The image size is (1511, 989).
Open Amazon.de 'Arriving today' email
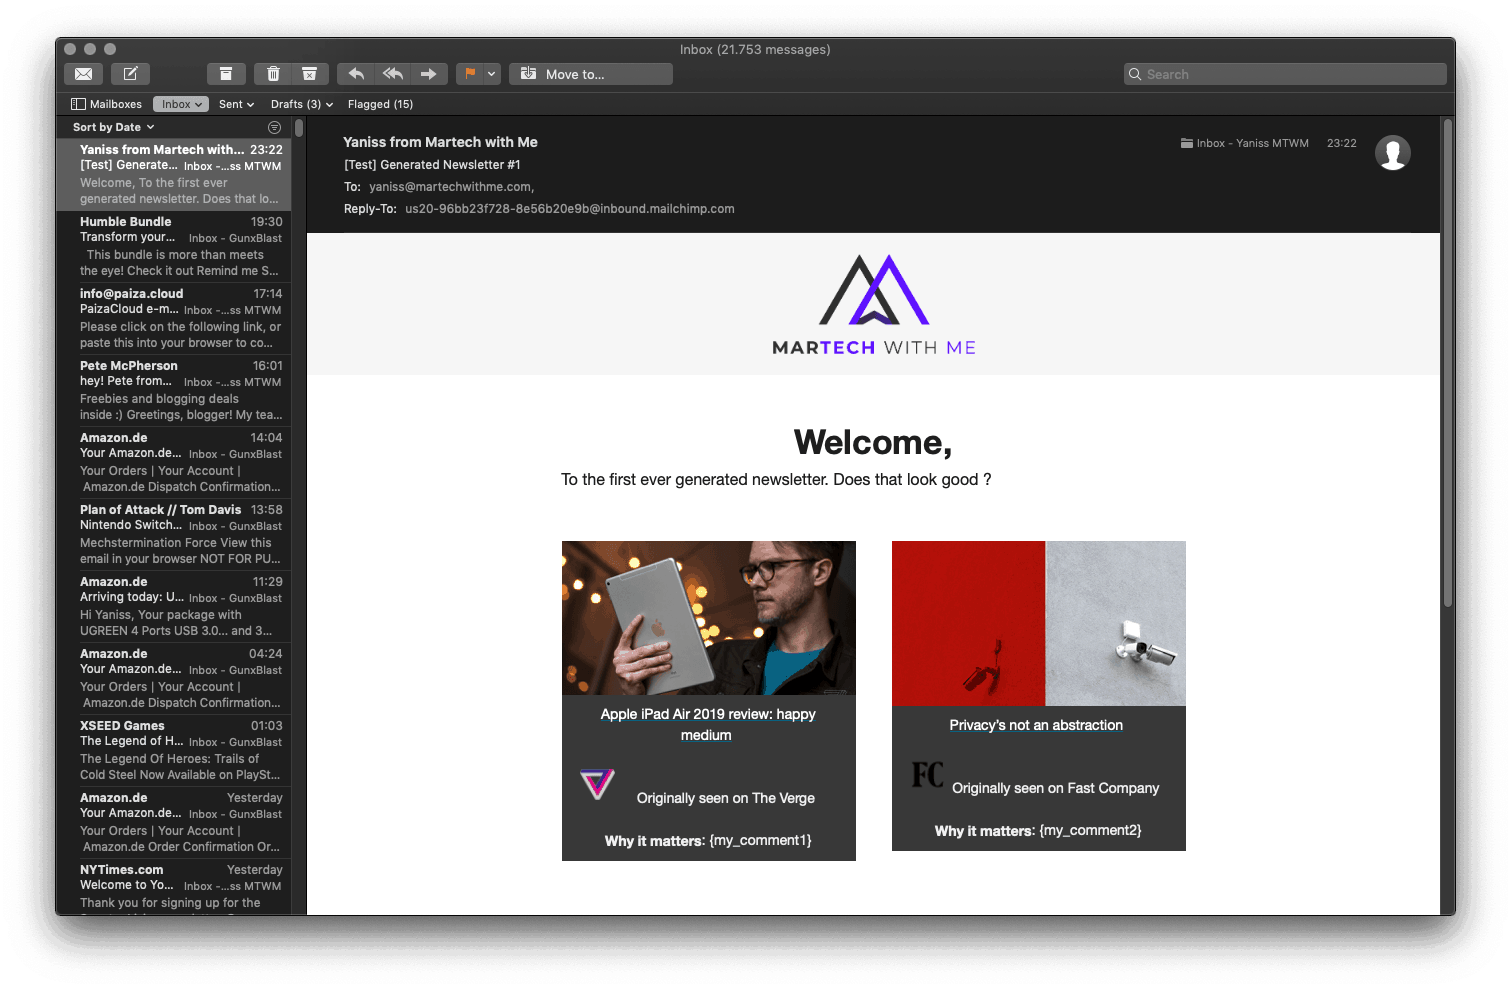(x=174, y=606)
